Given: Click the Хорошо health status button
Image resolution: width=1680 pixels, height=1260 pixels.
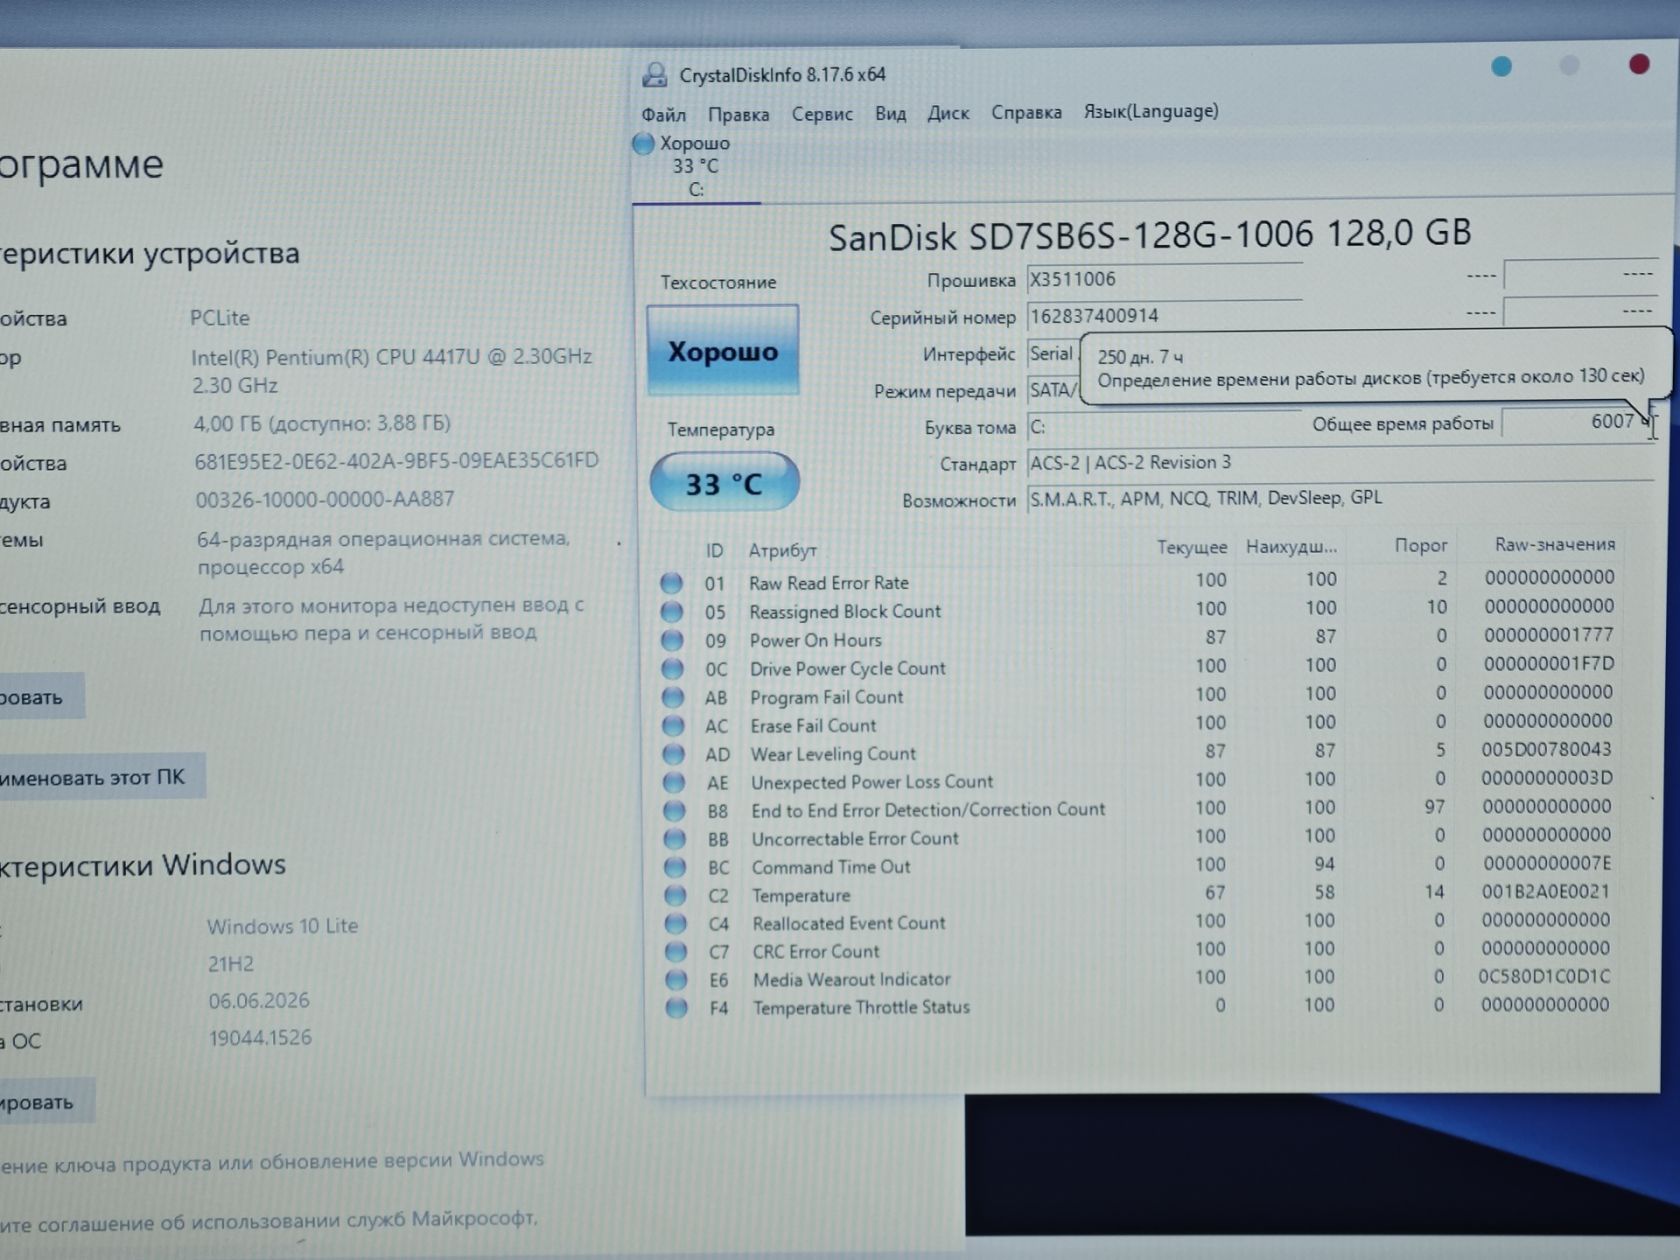Looking at the screenshot, I should [722, 350].
